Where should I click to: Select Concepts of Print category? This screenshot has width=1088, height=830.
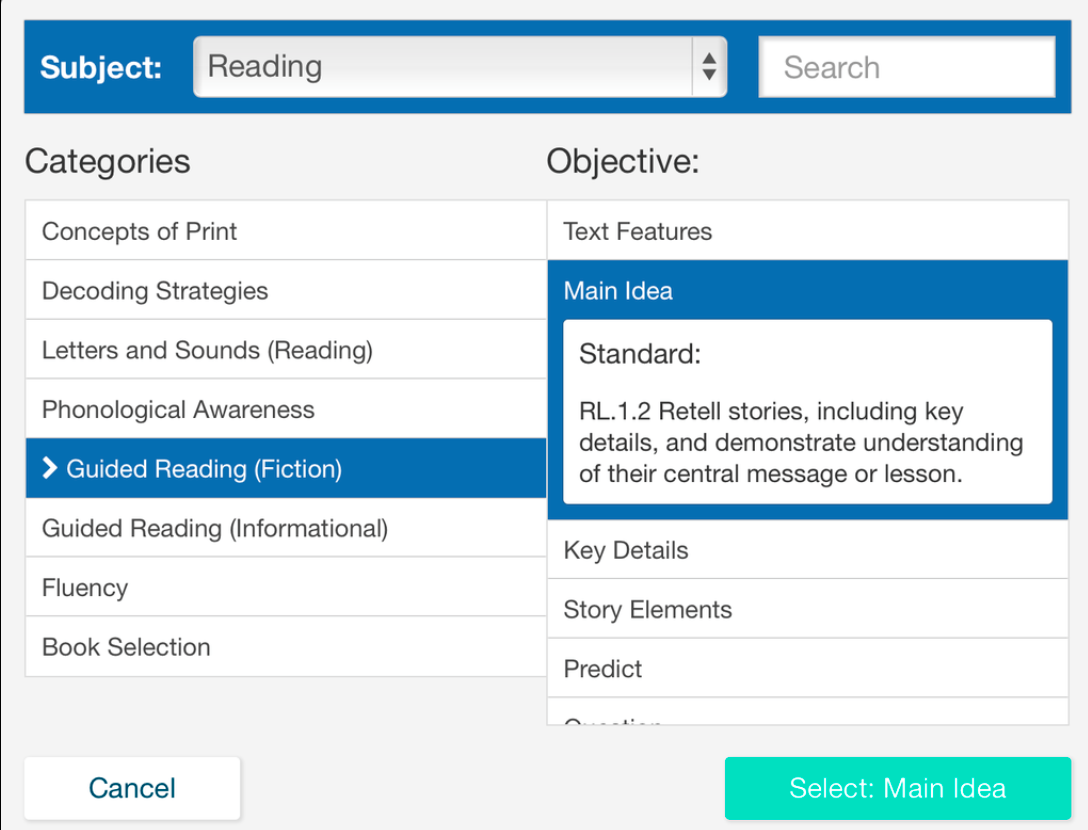click(285, 231)
